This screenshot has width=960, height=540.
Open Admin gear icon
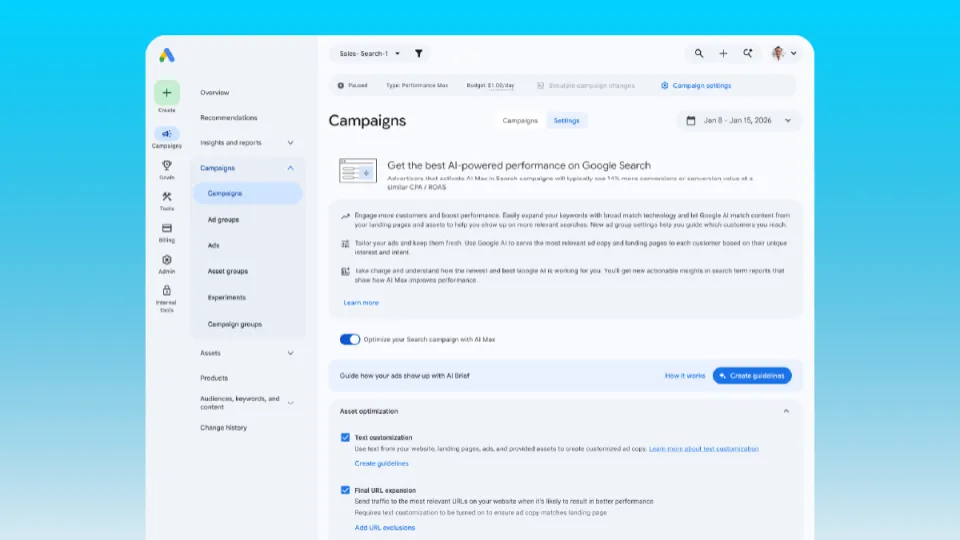tap(167, 260)
